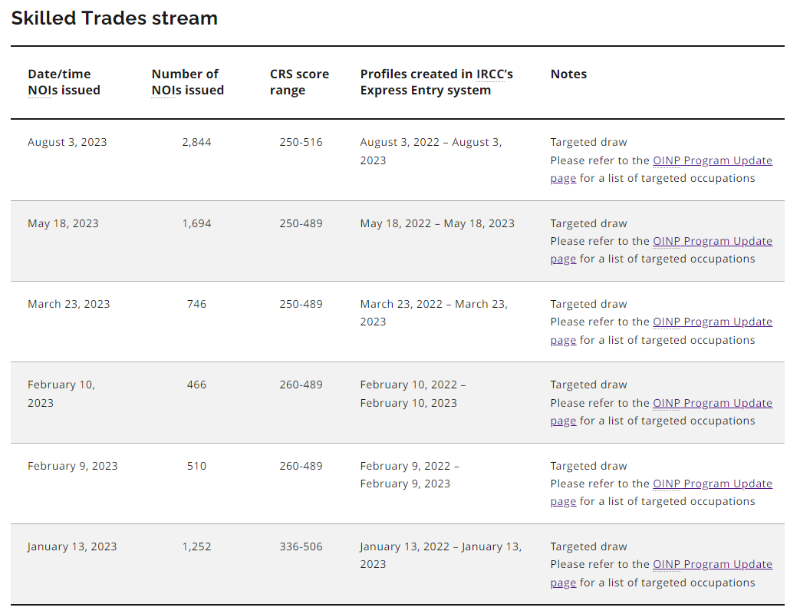800x614 pixels.
Task: Click the Profiles created in IRCC's header
Action: point(436,82)
